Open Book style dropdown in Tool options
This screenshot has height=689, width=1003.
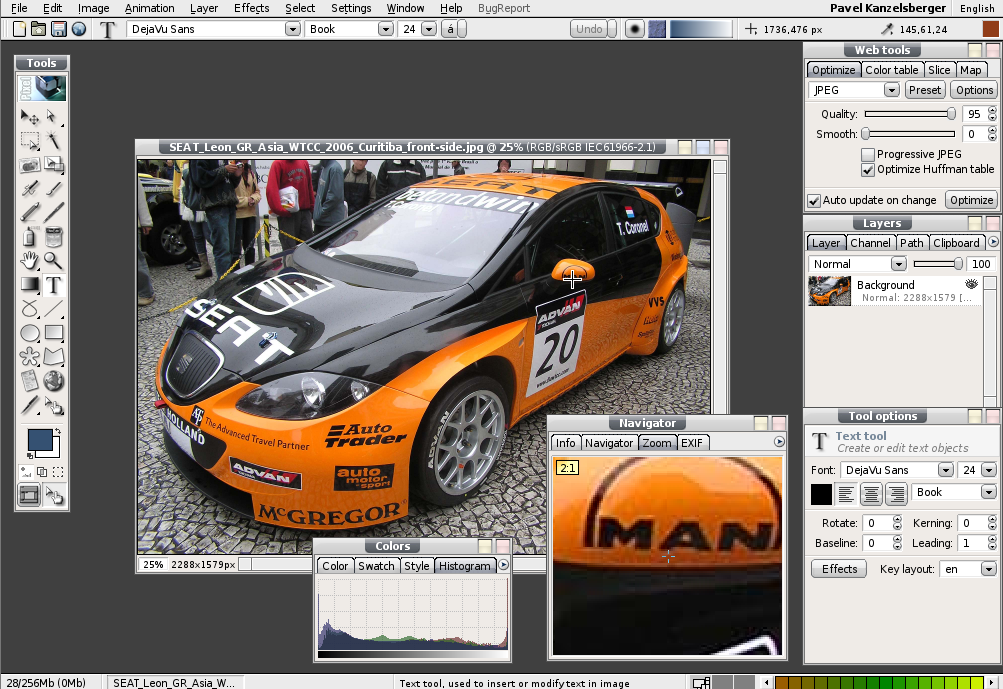tap(989, 493)
